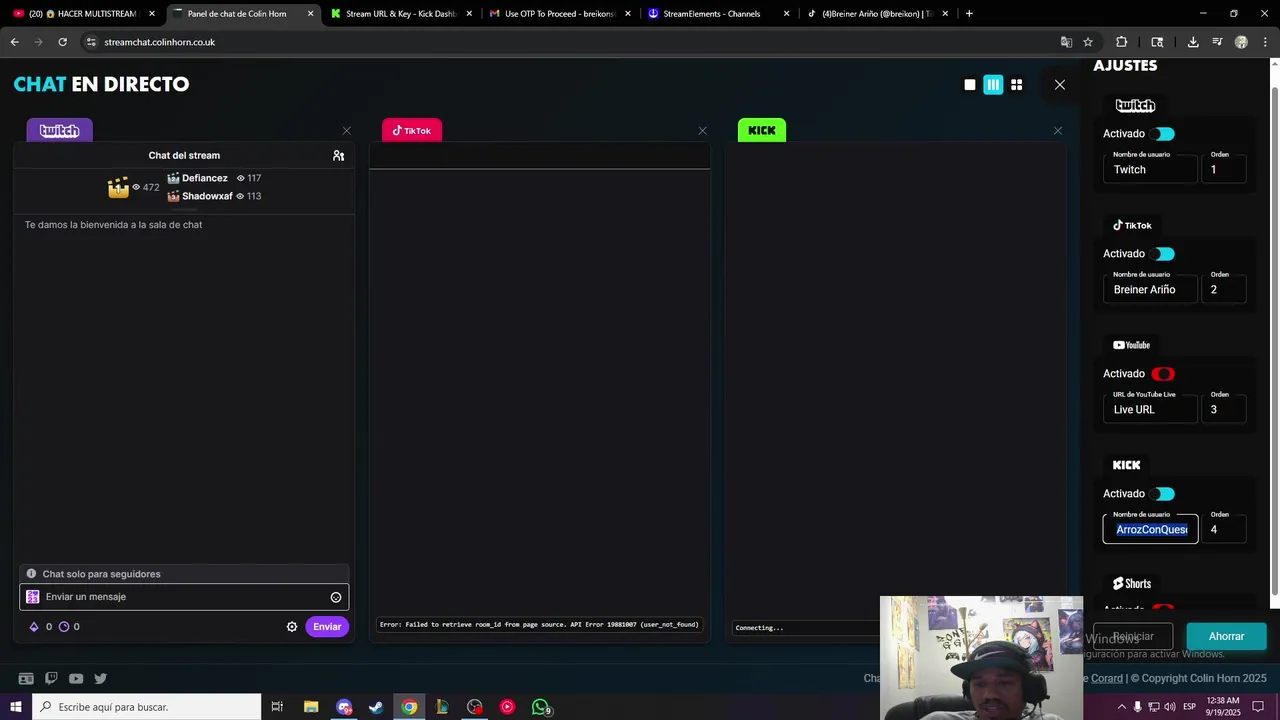Open File Explorer from taskbar
The image size is (1280, 720).
click(311, 707)
